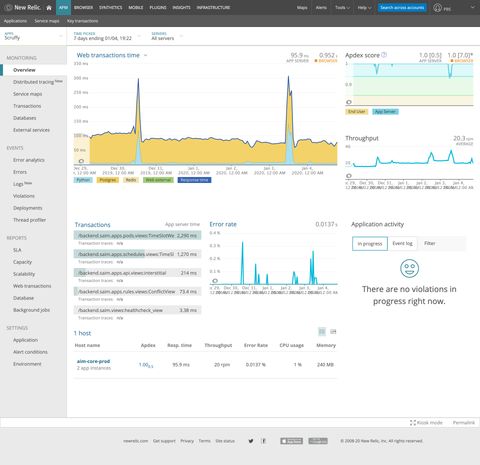Click Search across accounts button

(402, 7)
